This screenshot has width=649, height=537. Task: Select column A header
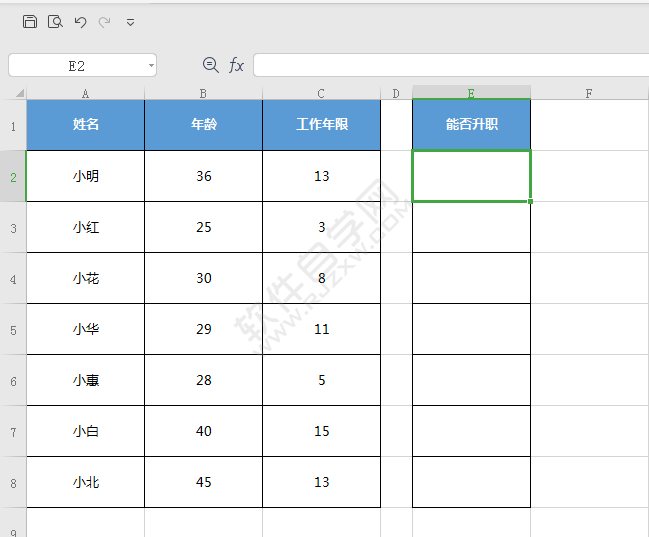tap(85, 93)
